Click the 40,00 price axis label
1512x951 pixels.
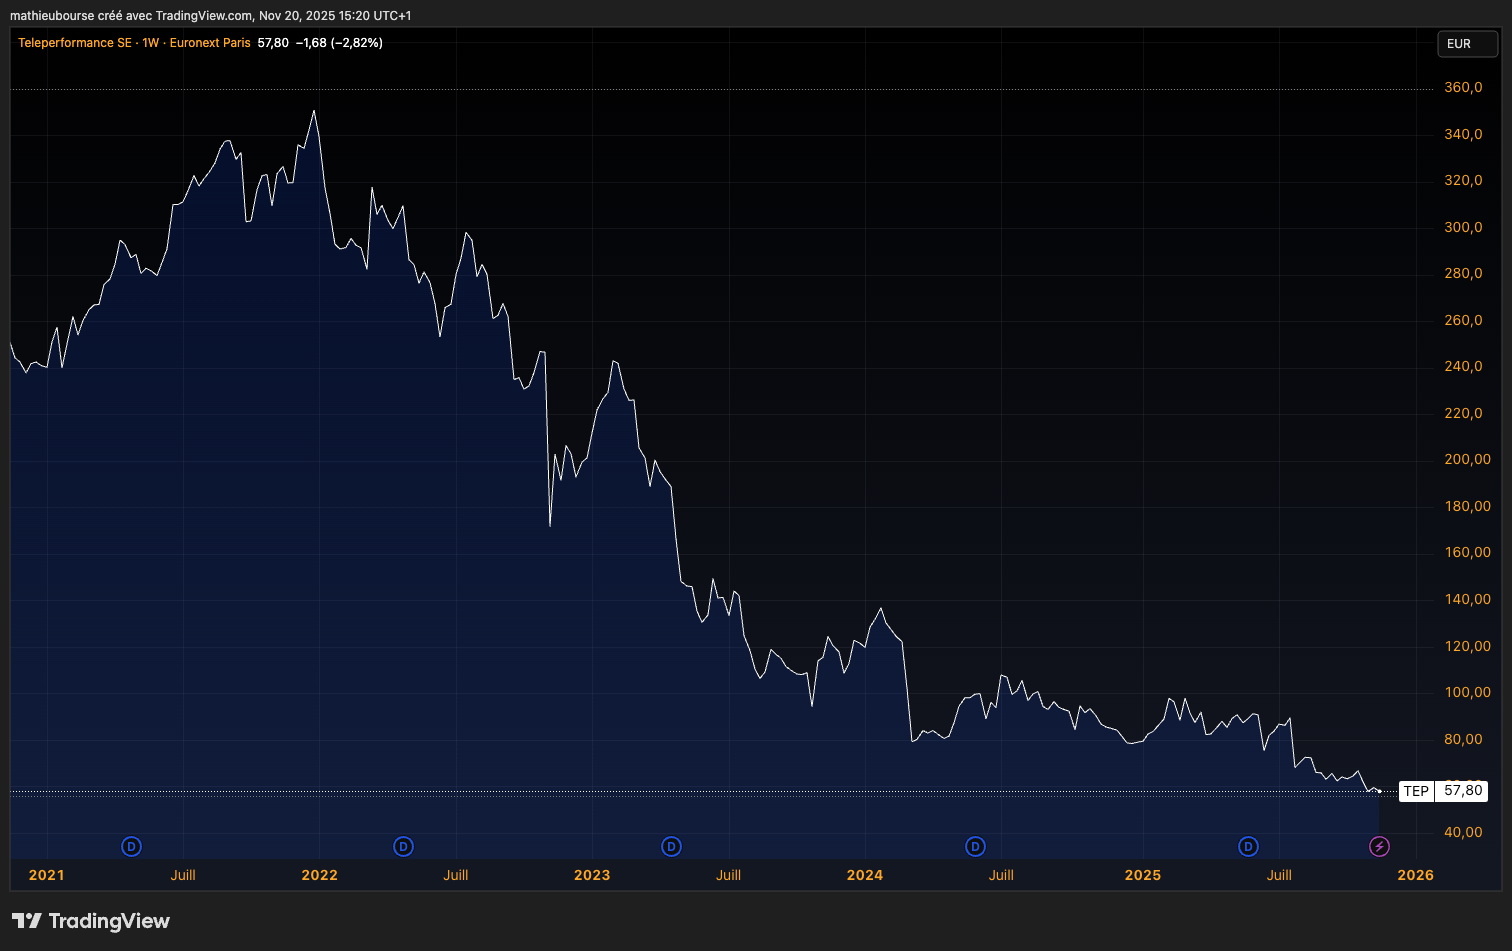(1464, 833)
